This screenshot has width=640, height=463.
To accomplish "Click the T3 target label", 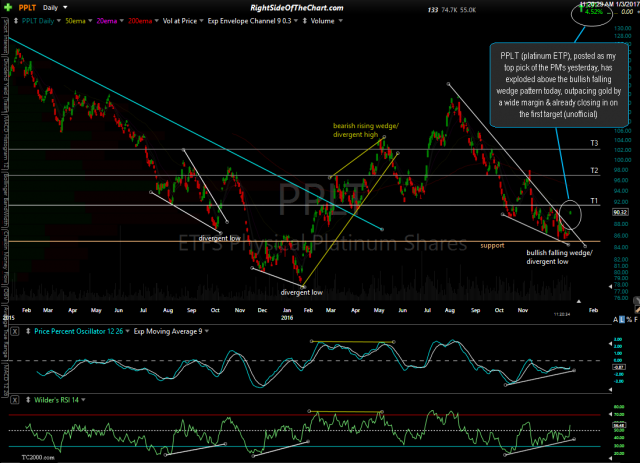I will (x=594, y=143).
